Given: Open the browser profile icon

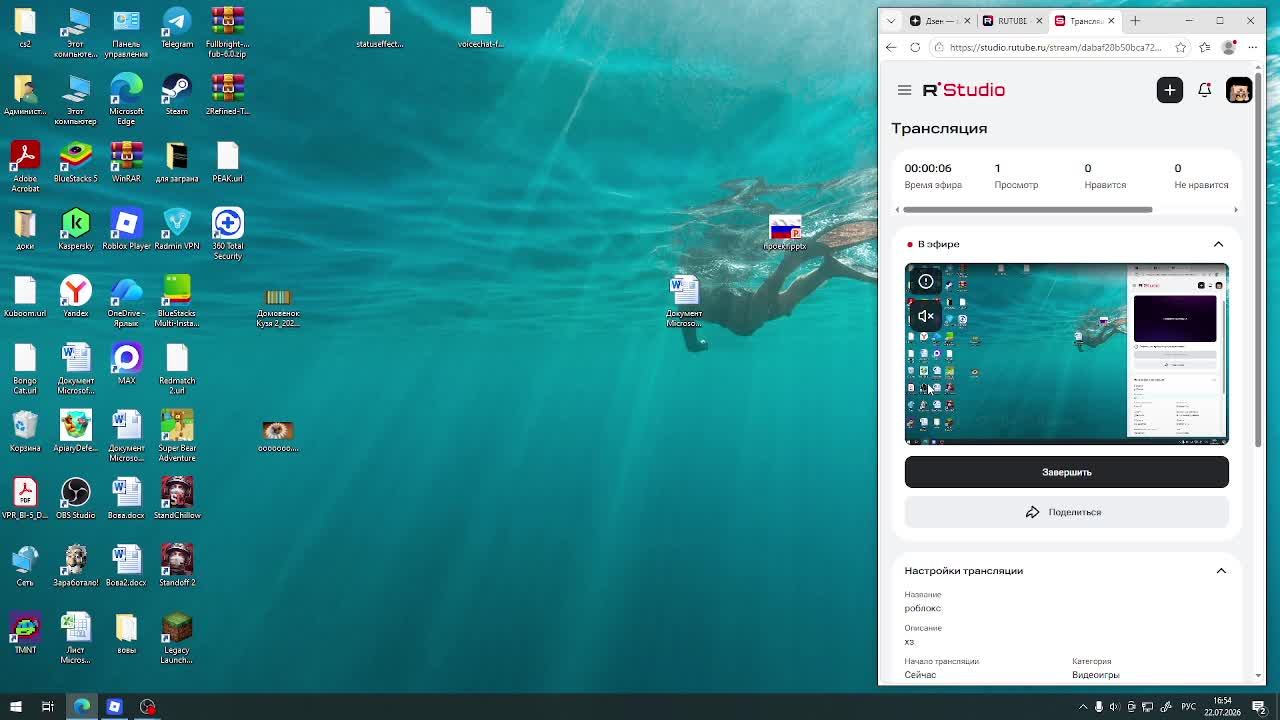Looking at the screenshot, I should coord(1229,47).
